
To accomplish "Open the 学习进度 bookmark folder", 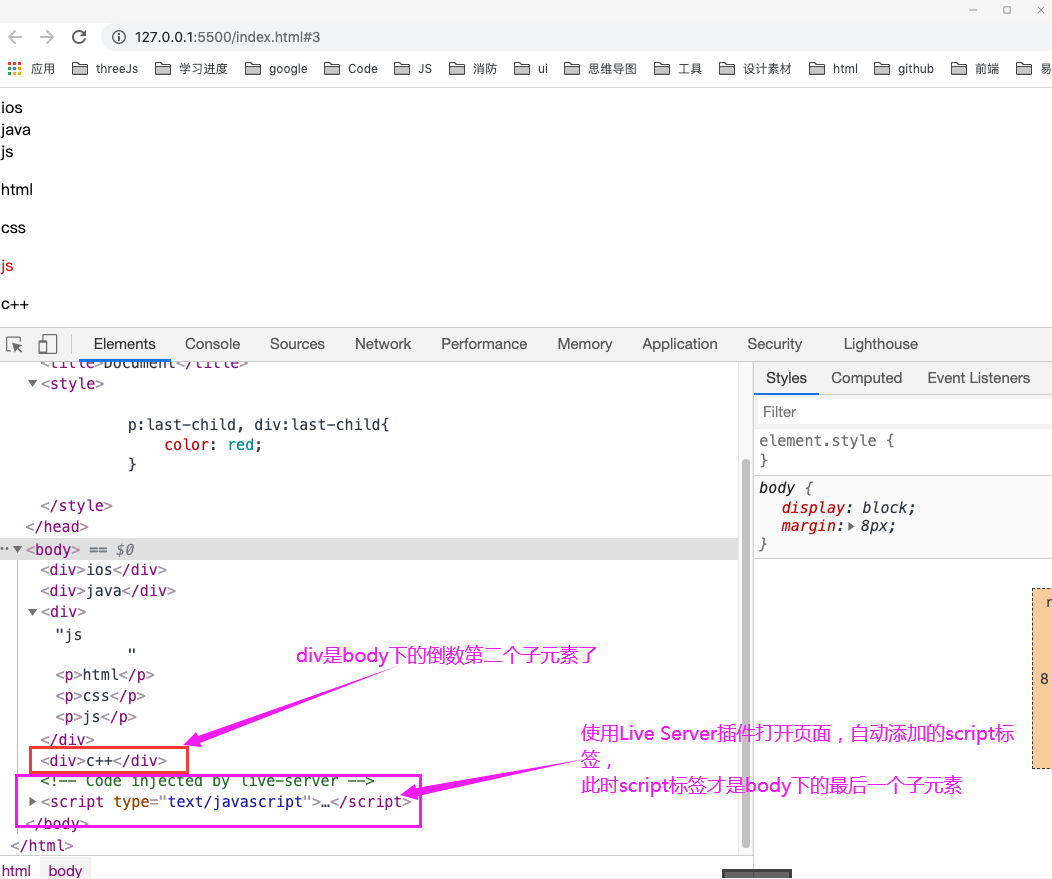I will [191, 68].
